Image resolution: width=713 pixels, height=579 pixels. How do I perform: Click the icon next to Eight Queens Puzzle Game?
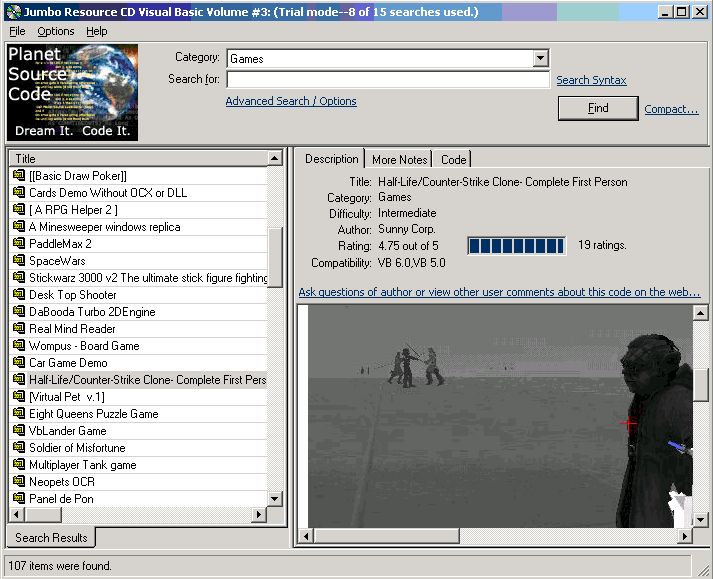coord(19,413)
